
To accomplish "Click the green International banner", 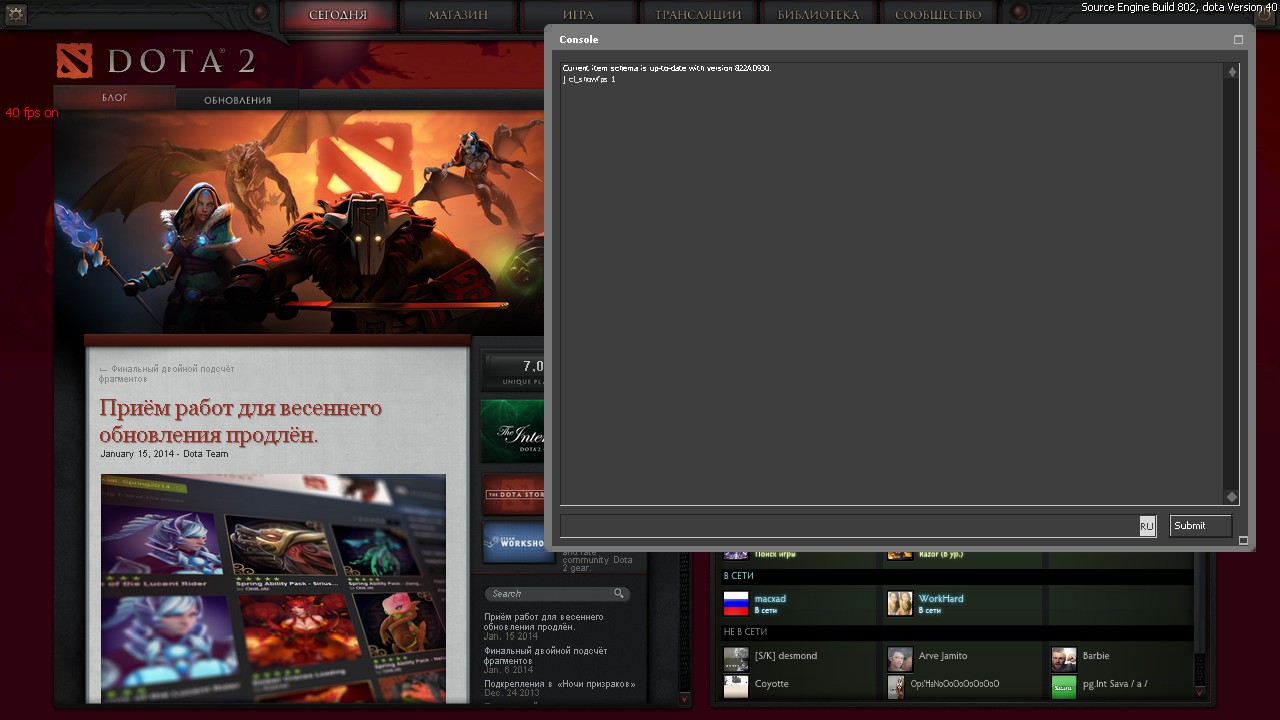I will 512,432.
